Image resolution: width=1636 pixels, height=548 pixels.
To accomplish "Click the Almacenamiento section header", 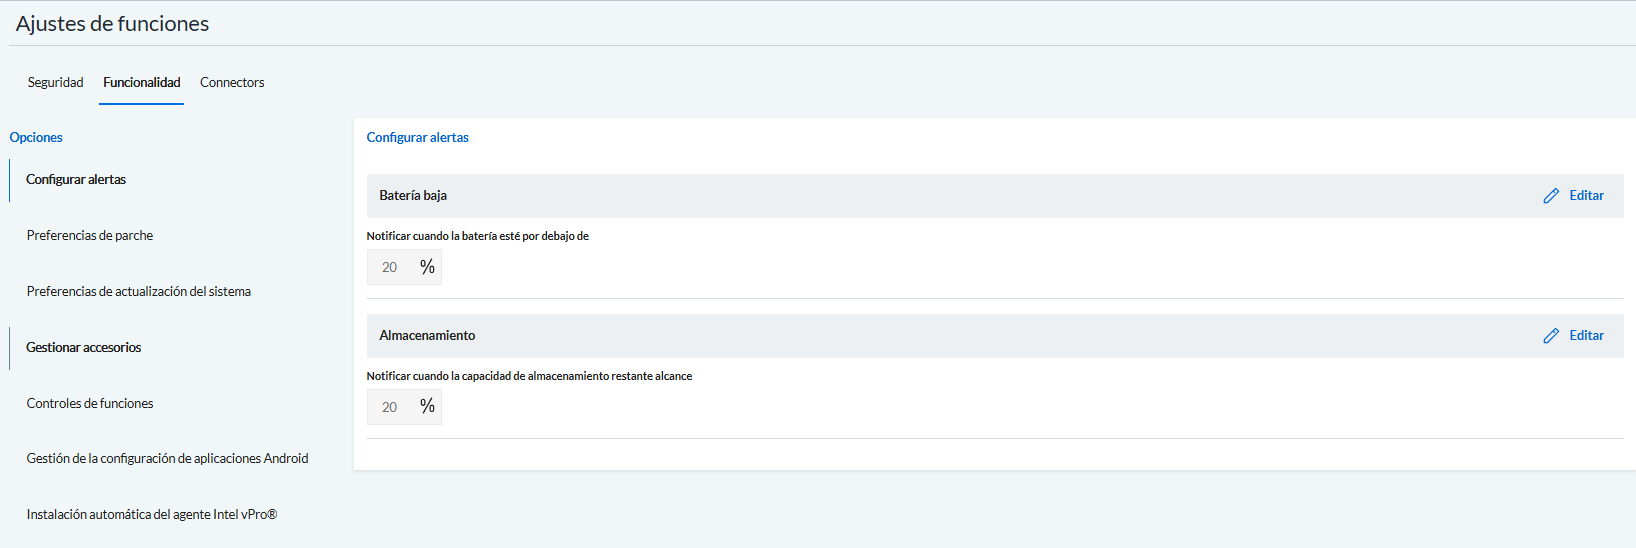I will point(995,336).
